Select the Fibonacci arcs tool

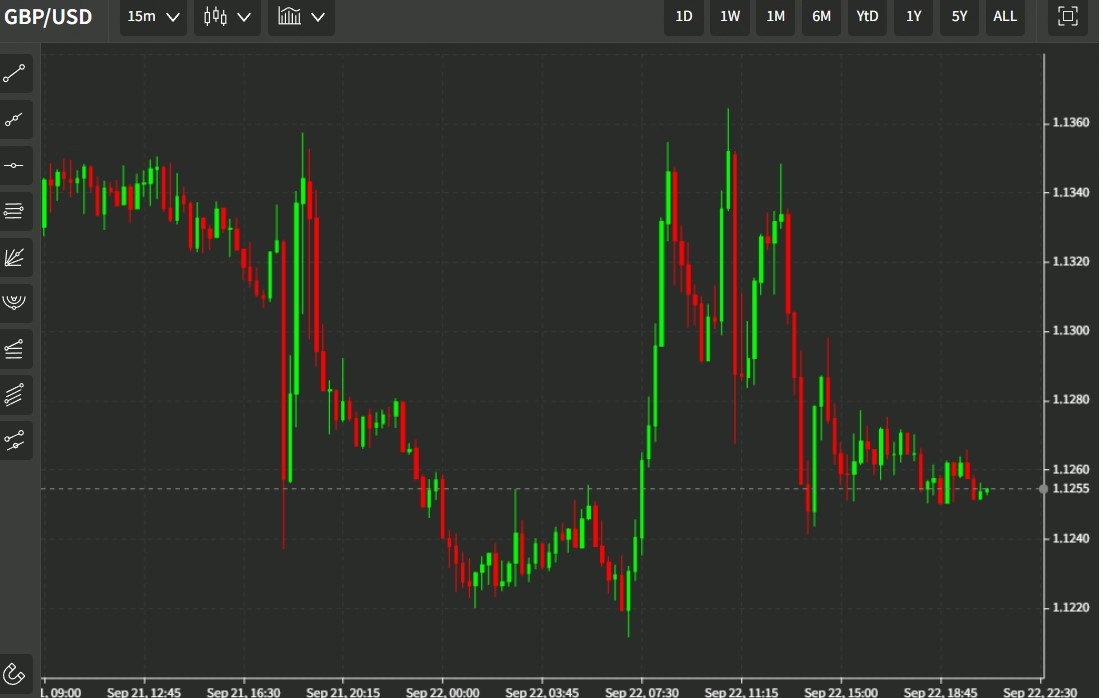pos(15,303)
